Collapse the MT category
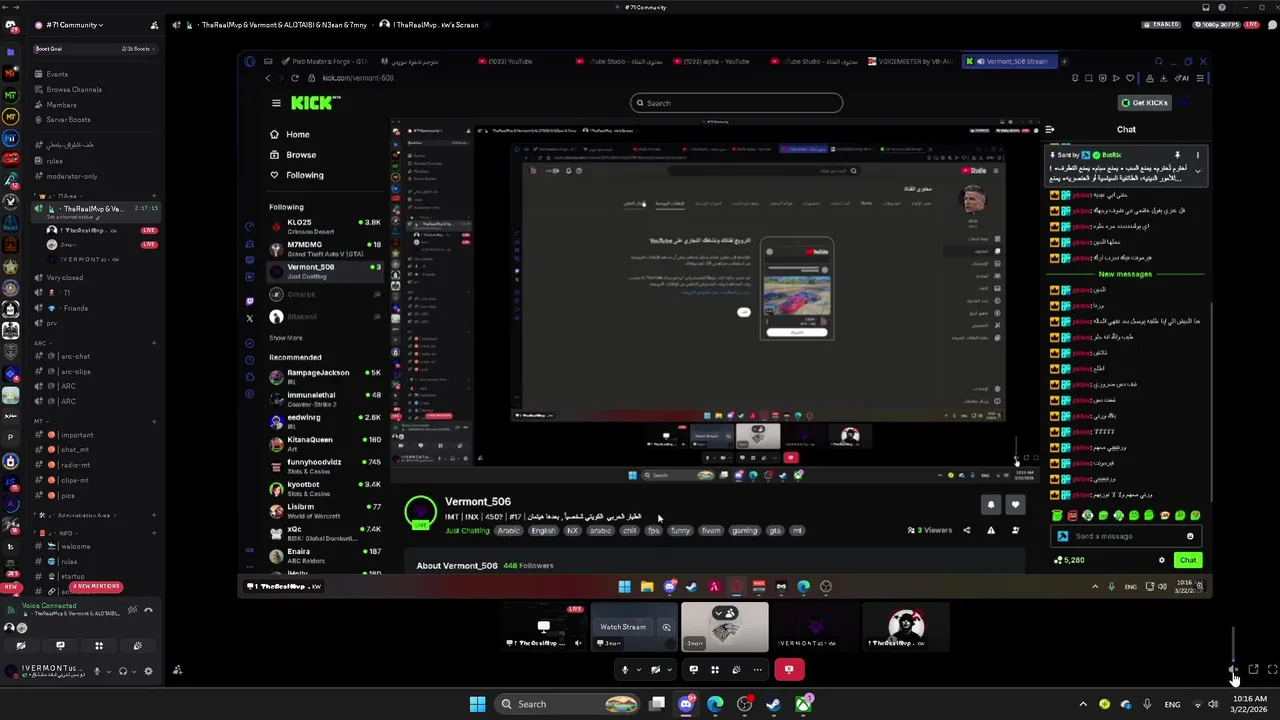 [40, 421]
